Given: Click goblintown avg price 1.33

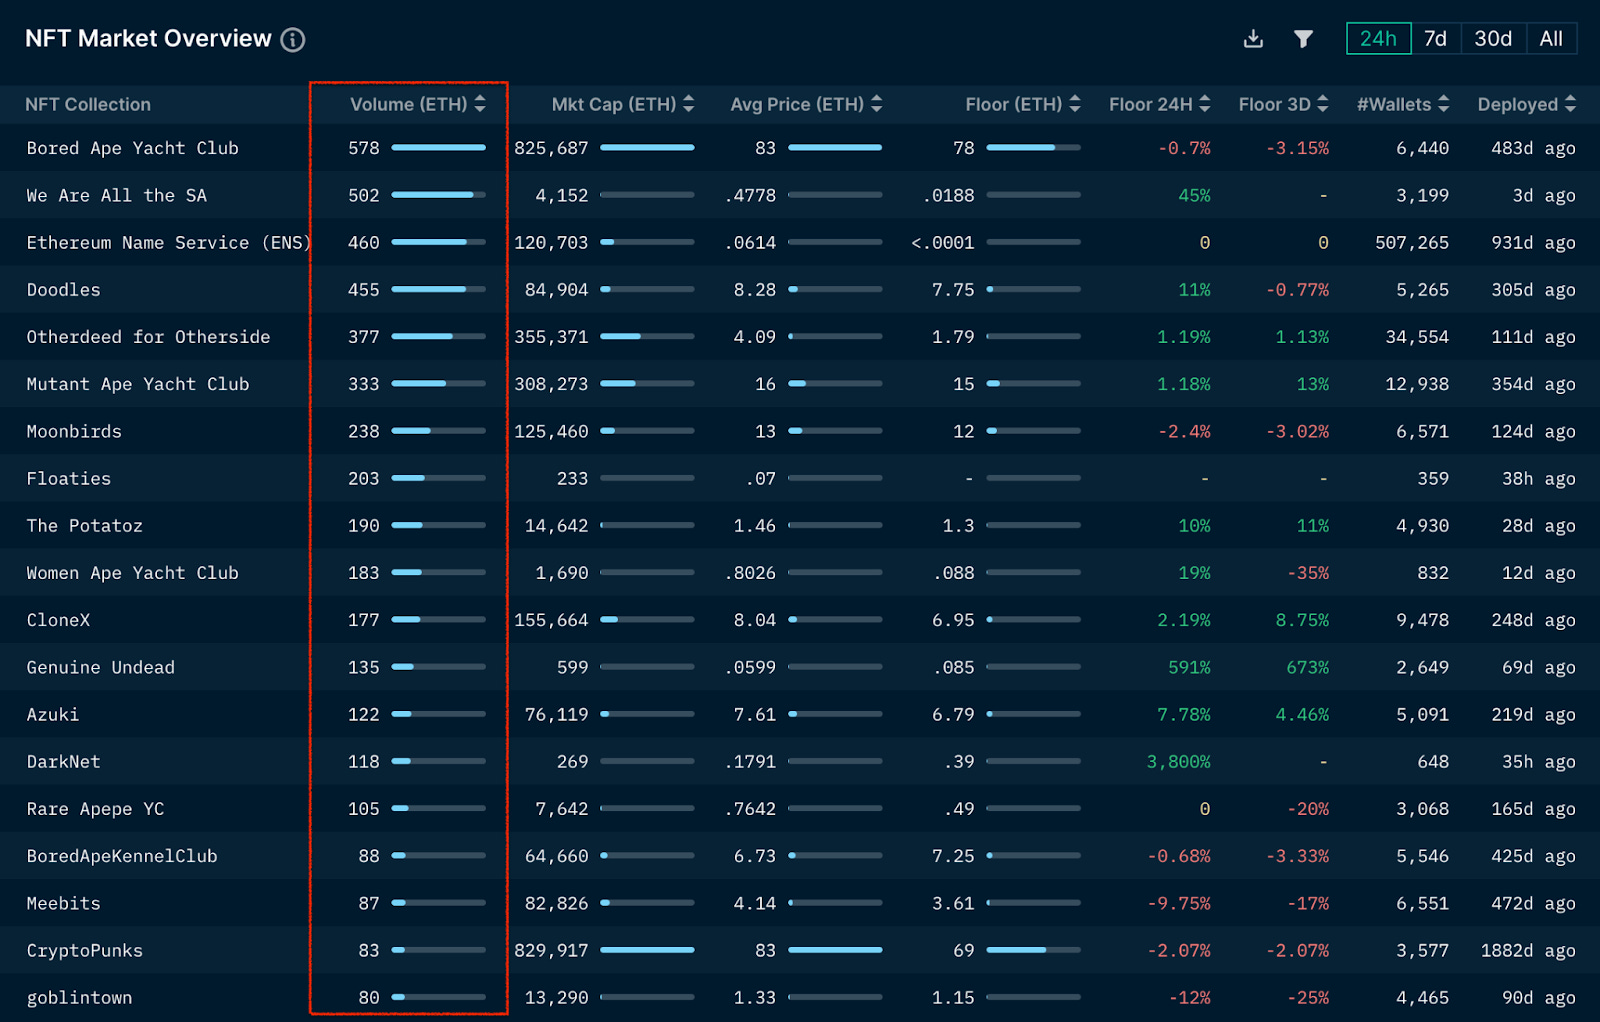Looking at the screenshot, I should pos(755,998).
